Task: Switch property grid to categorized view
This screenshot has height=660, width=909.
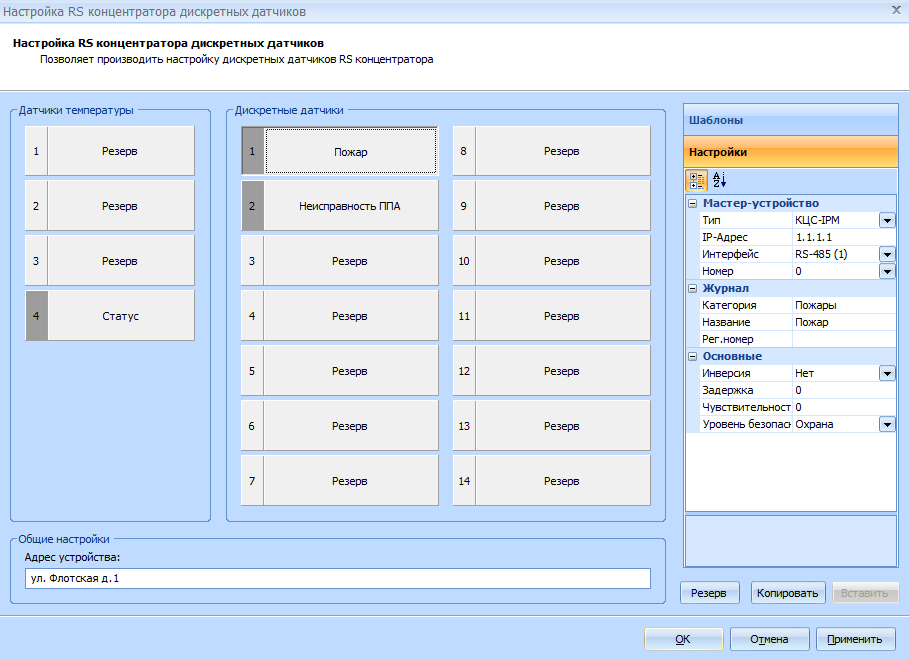Action: (x=697, y=180)
